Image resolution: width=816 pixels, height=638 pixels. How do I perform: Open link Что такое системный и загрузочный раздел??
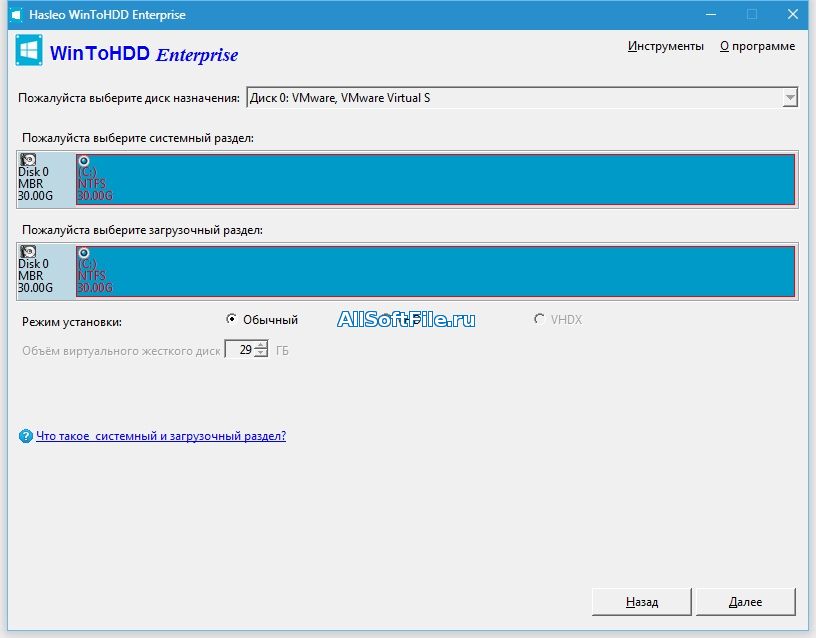click(x=161, y=436)
